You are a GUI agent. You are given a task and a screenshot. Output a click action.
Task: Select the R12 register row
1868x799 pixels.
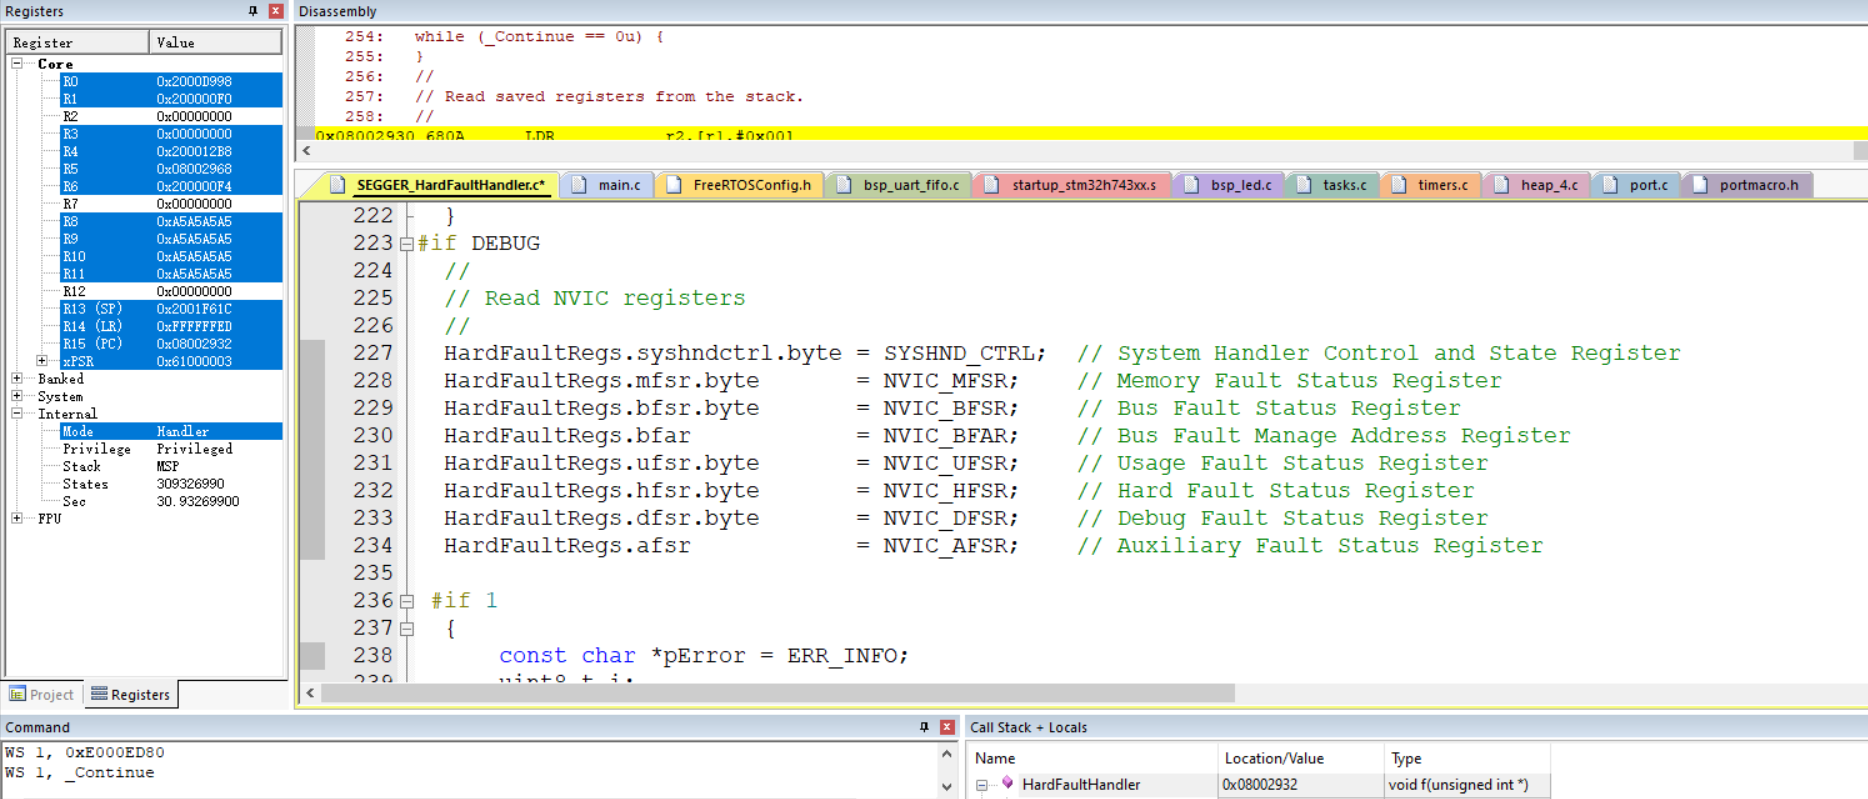(171, 291)
